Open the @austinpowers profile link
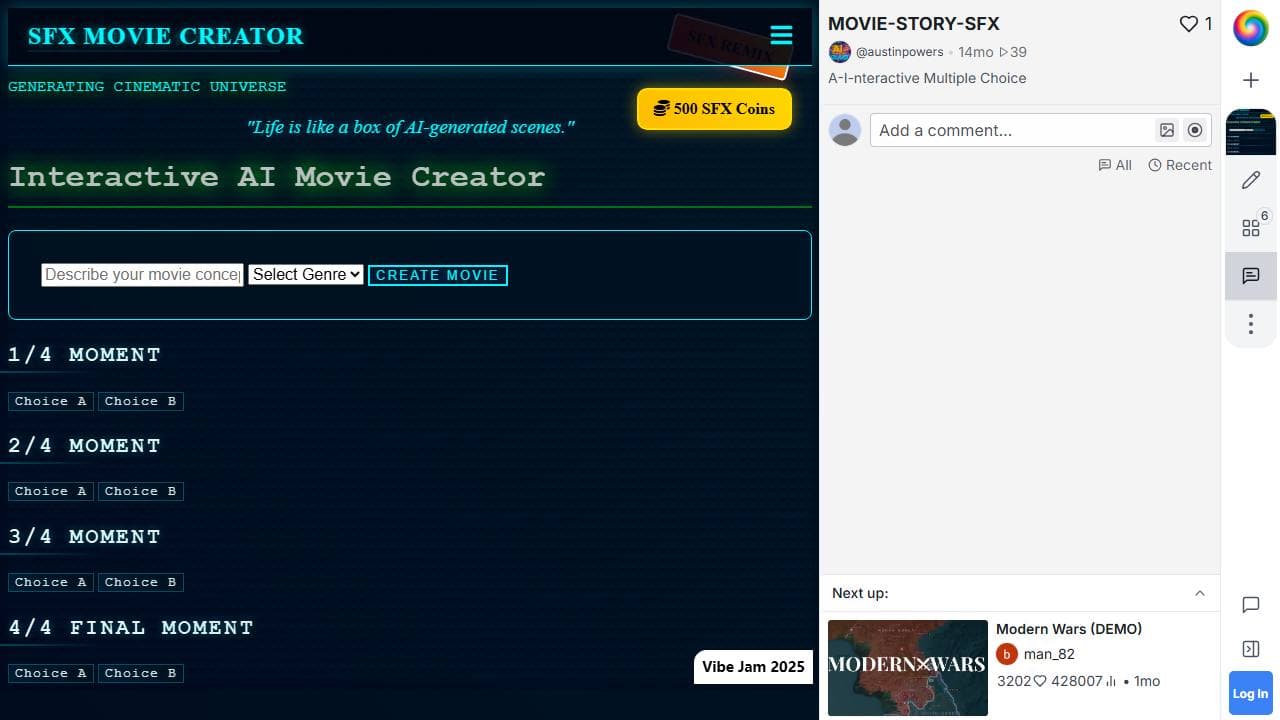1280x720 pixels. pyautogui.click(x=899, y=52)
